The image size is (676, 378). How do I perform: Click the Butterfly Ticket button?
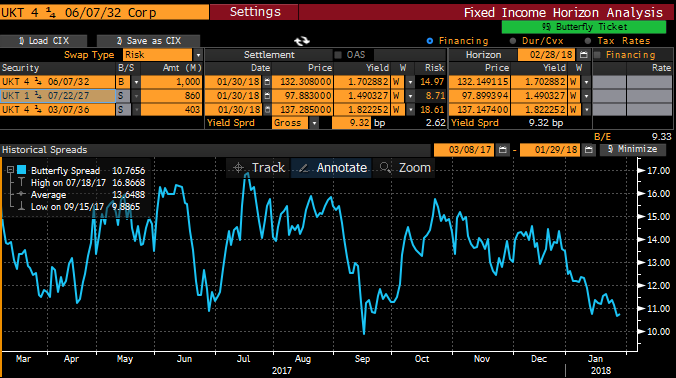tap(584, 27)
